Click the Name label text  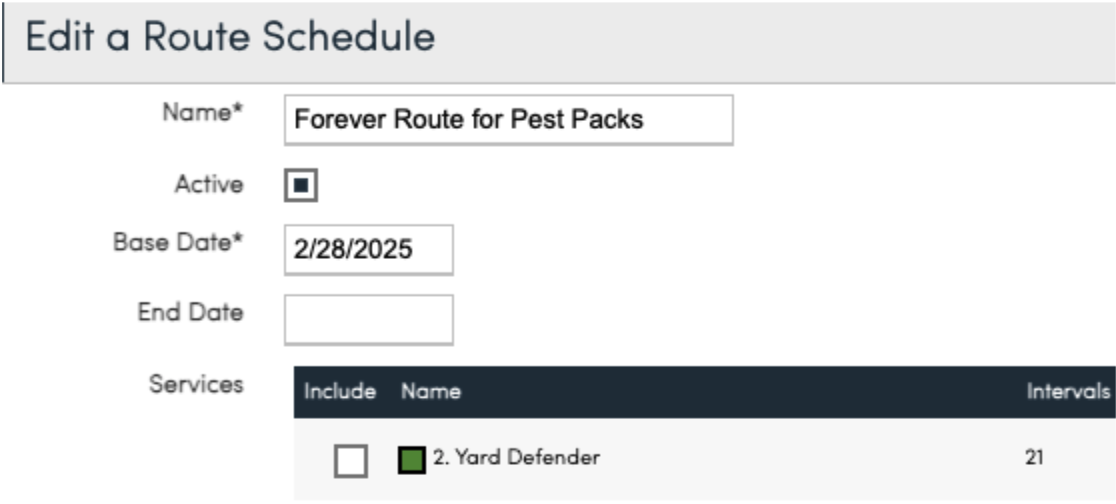[196, 113]
